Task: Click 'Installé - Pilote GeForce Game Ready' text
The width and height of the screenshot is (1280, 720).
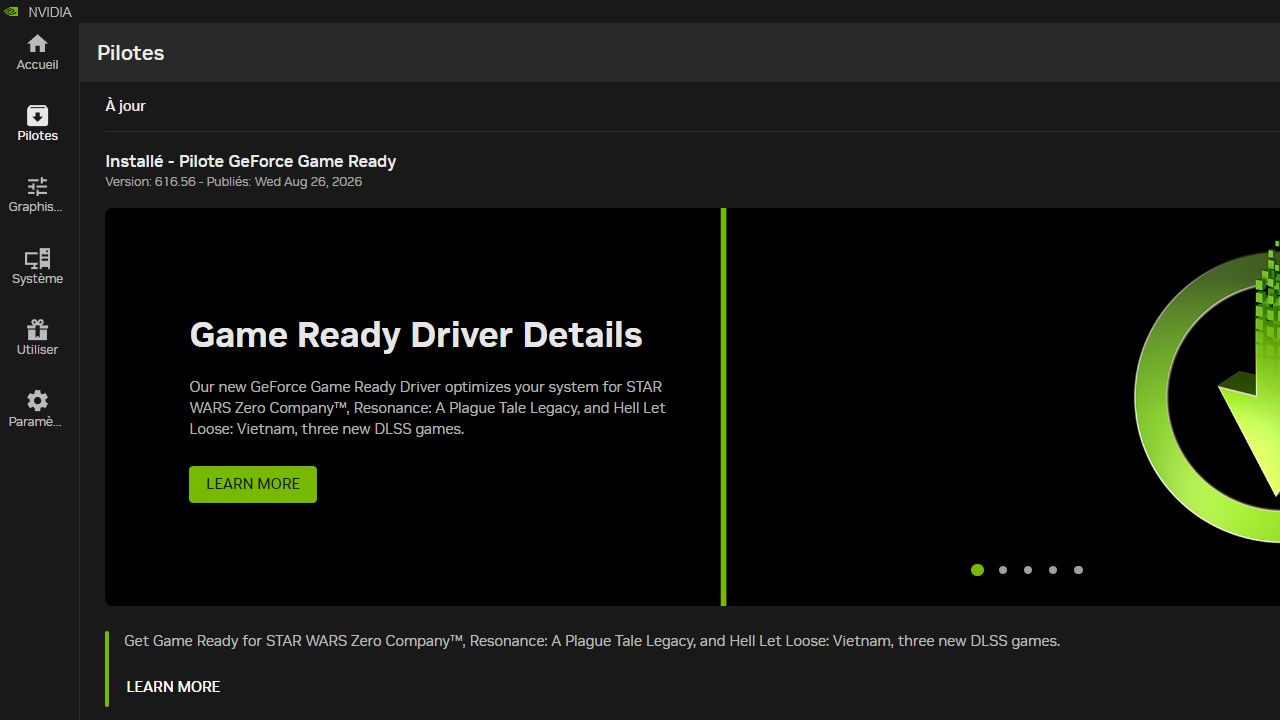Action: click(251, 161)
